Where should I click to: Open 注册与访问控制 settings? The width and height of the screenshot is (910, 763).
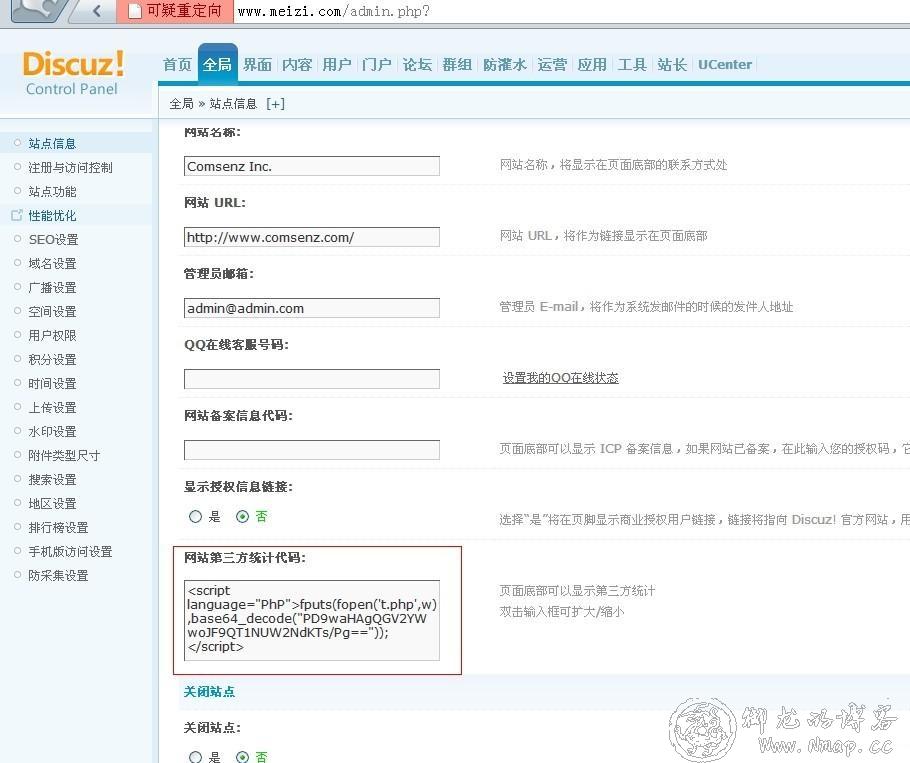(x=70, y=168)
